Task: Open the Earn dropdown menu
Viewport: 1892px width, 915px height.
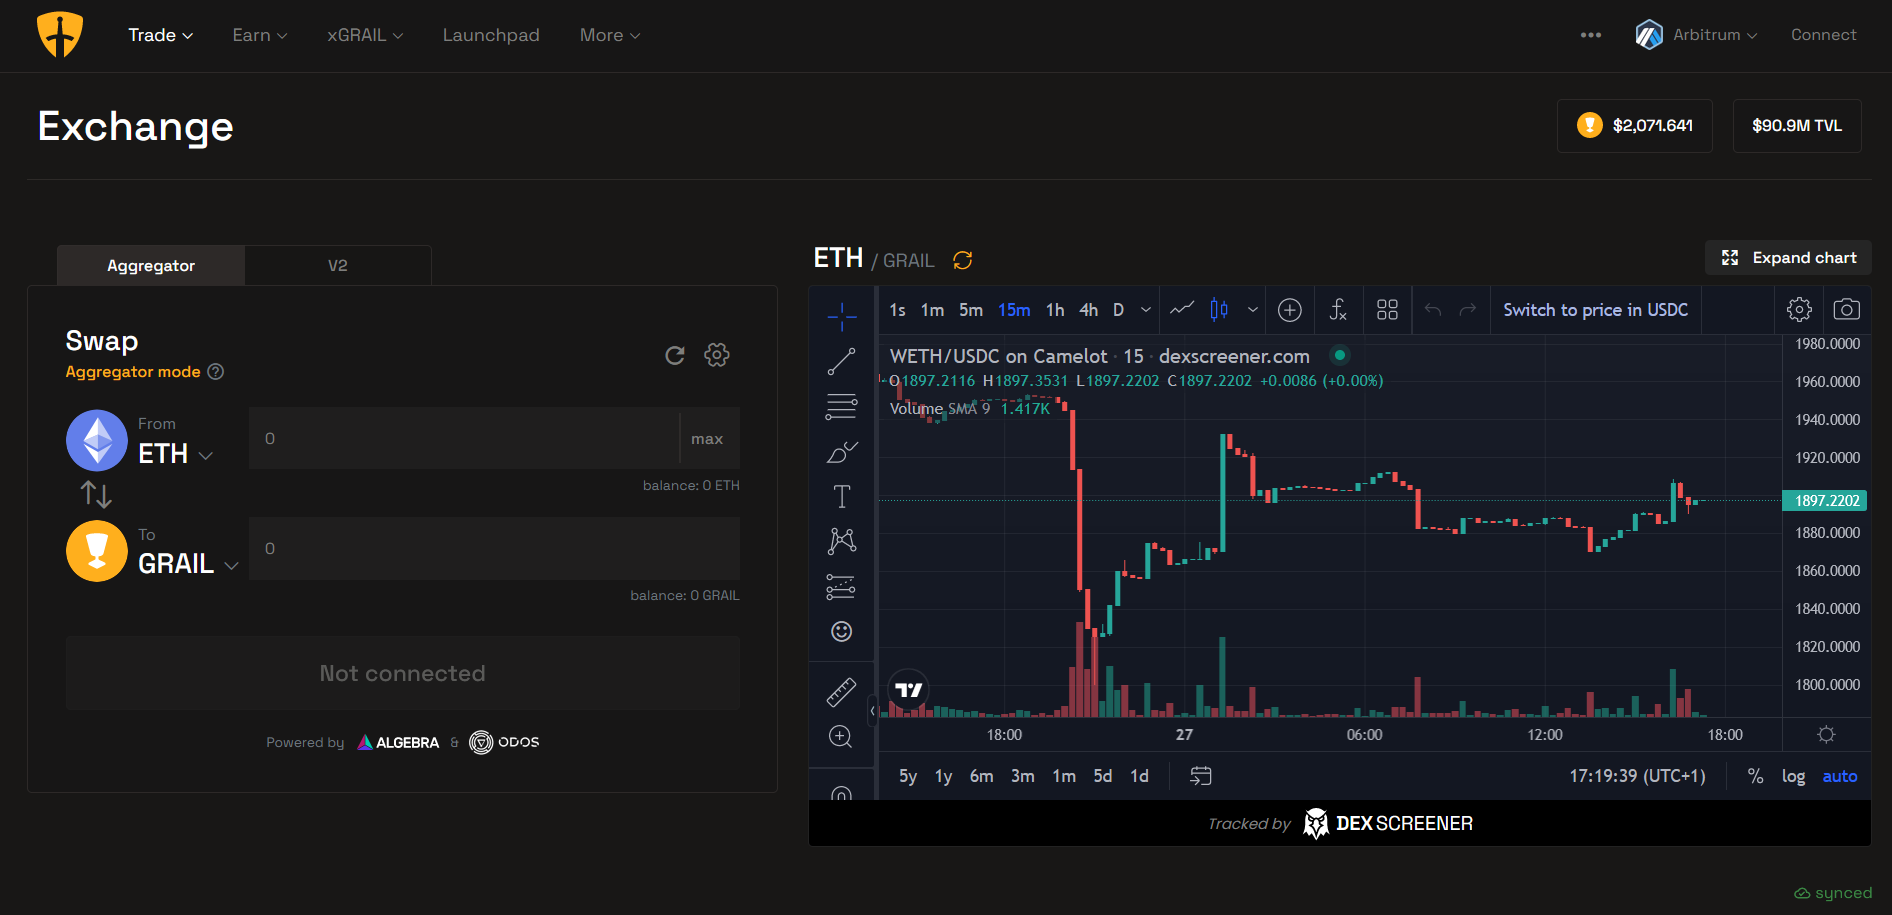Action: [260, 35]
